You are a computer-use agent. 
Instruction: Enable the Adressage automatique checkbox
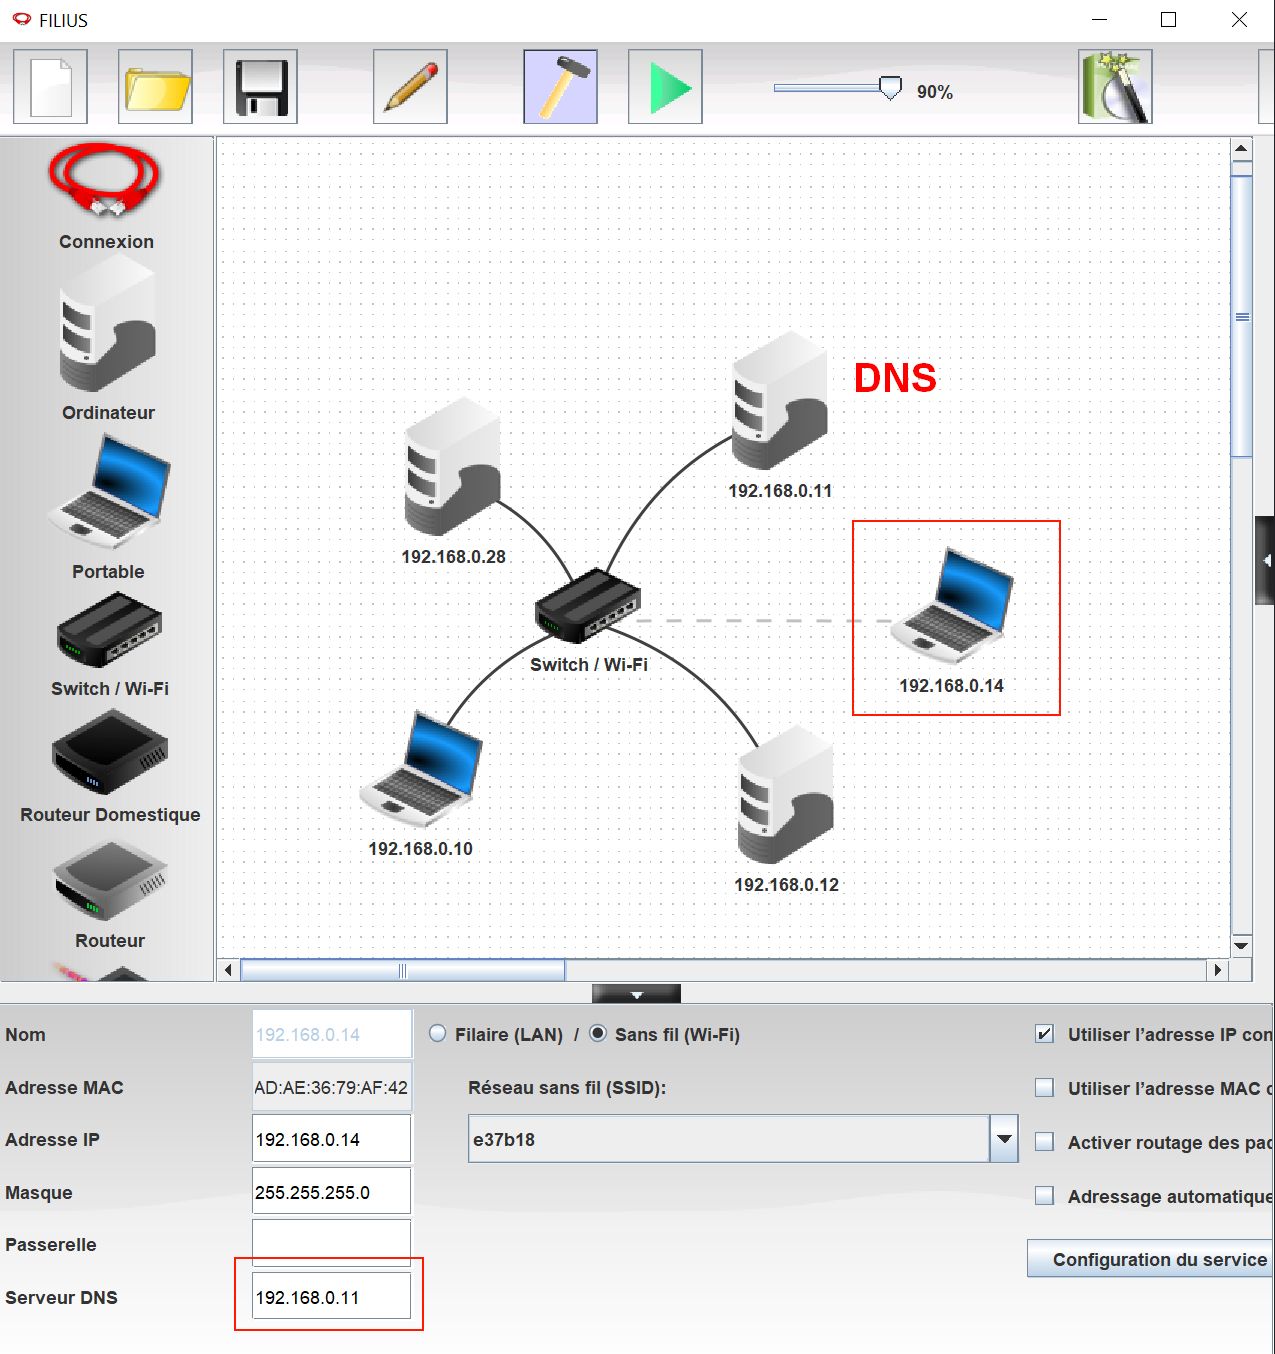pos(1044,1196)
